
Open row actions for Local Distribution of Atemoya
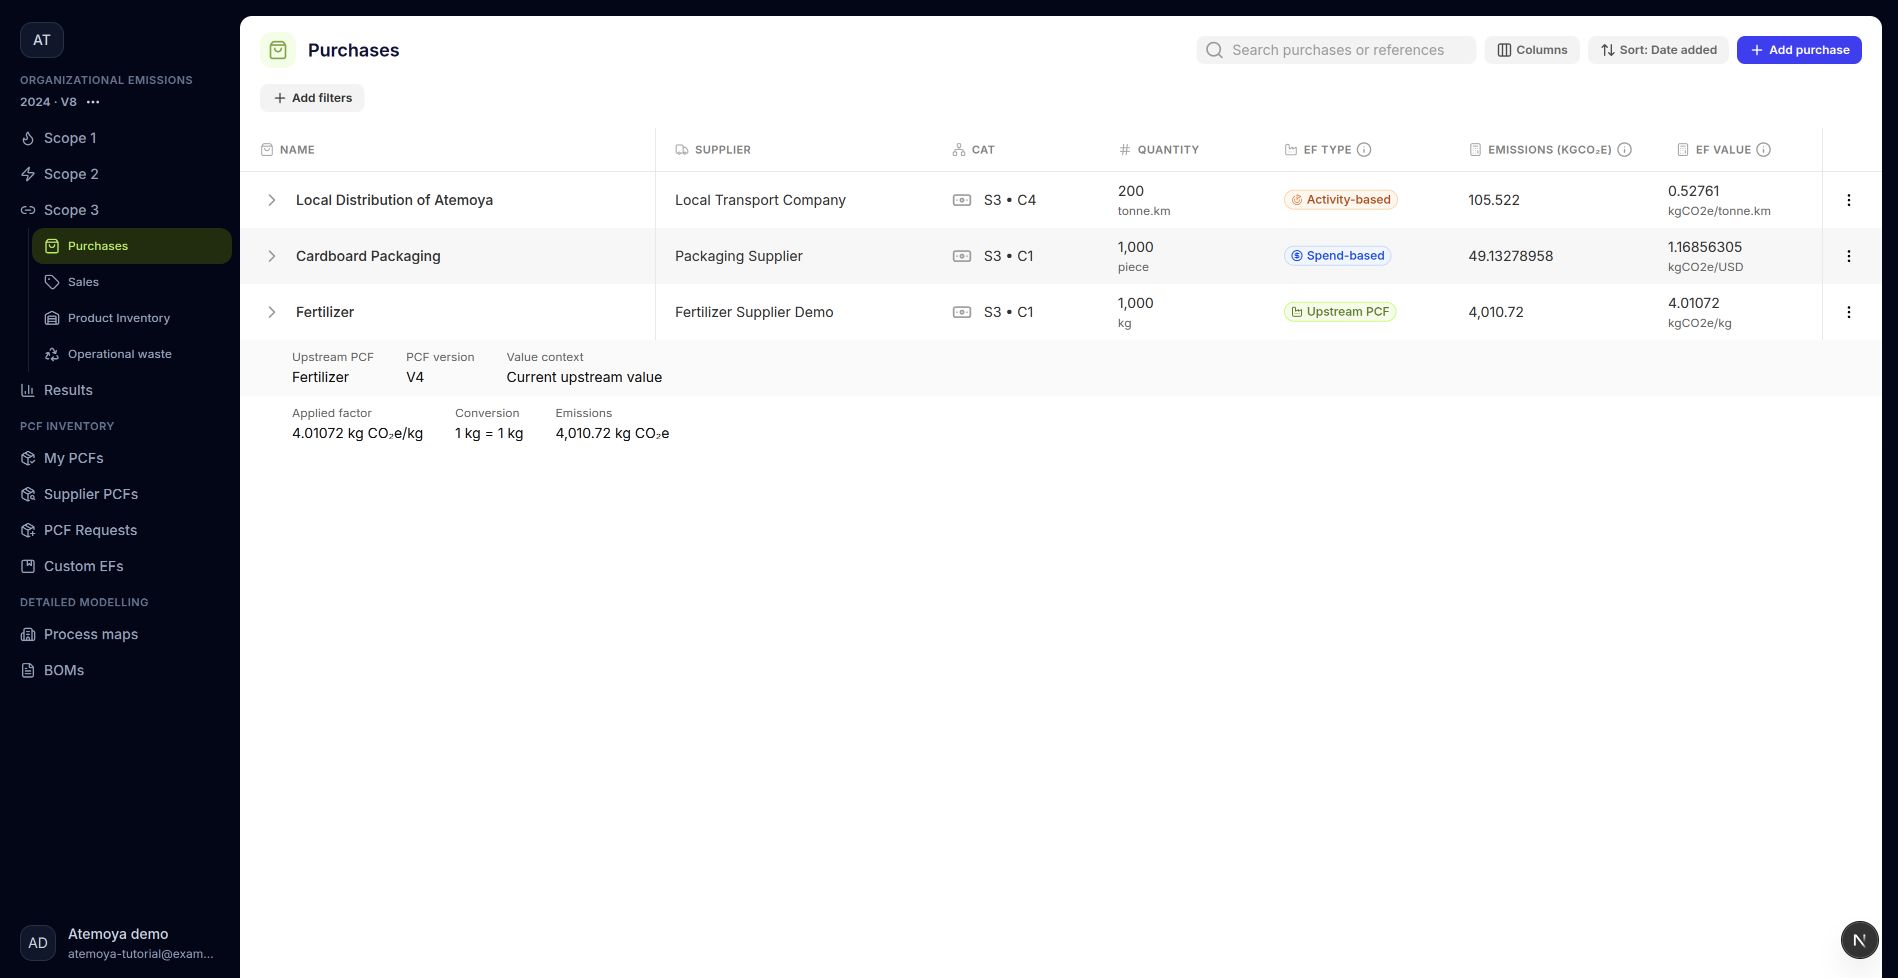click(x=1849, y=200)
